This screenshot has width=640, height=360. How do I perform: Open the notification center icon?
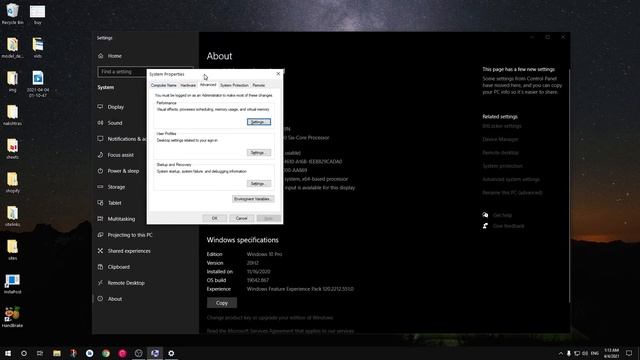(629, 353)
